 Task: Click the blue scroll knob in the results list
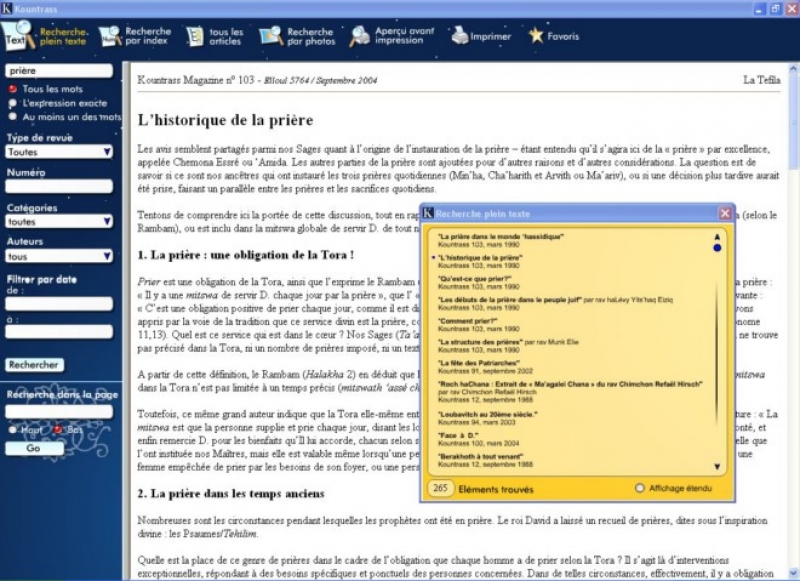[717, 248]
